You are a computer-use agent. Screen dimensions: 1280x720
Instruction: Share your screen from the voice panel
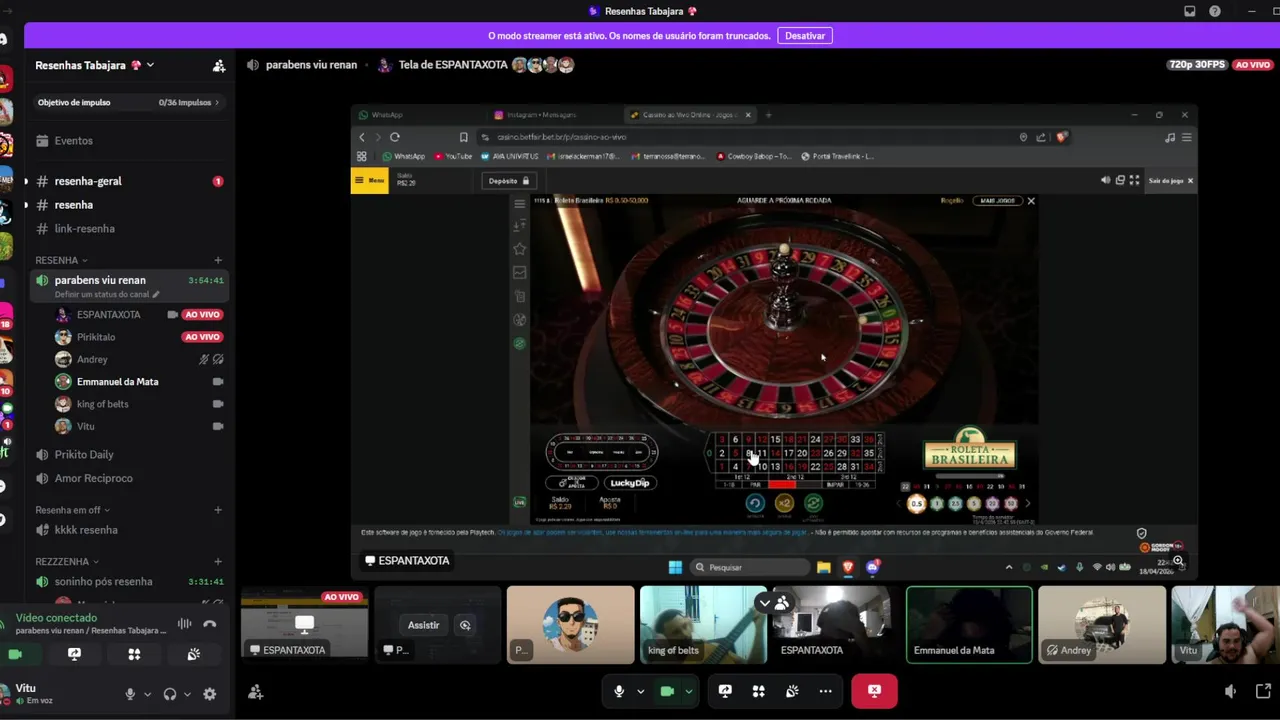[x=74, y=654]
